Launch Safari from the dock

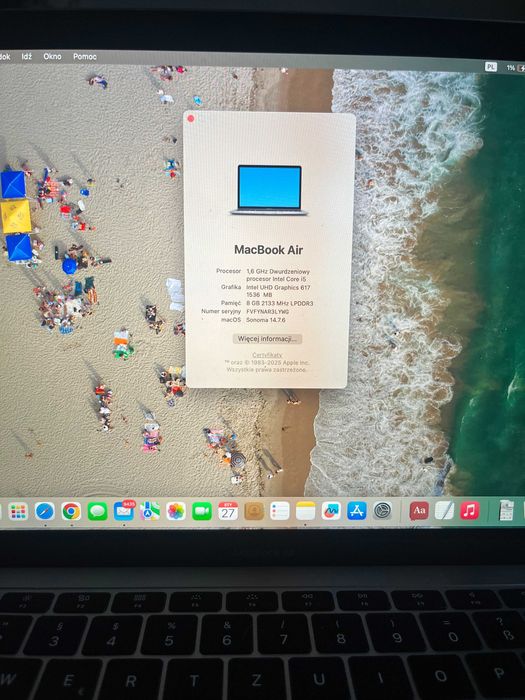[x=45, y=511]
